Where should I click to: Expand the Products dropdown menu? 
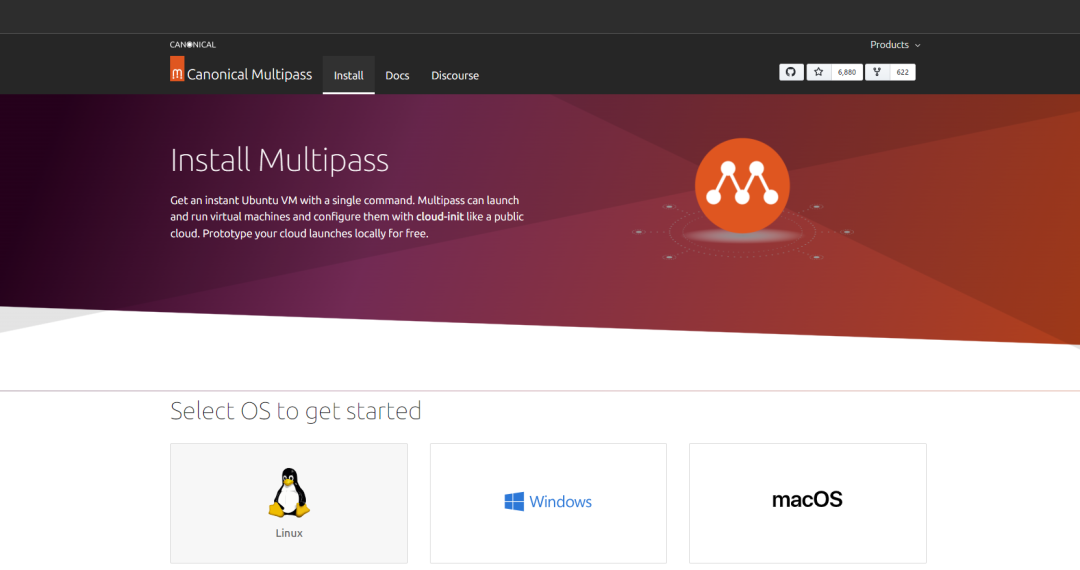pos(895,45)
